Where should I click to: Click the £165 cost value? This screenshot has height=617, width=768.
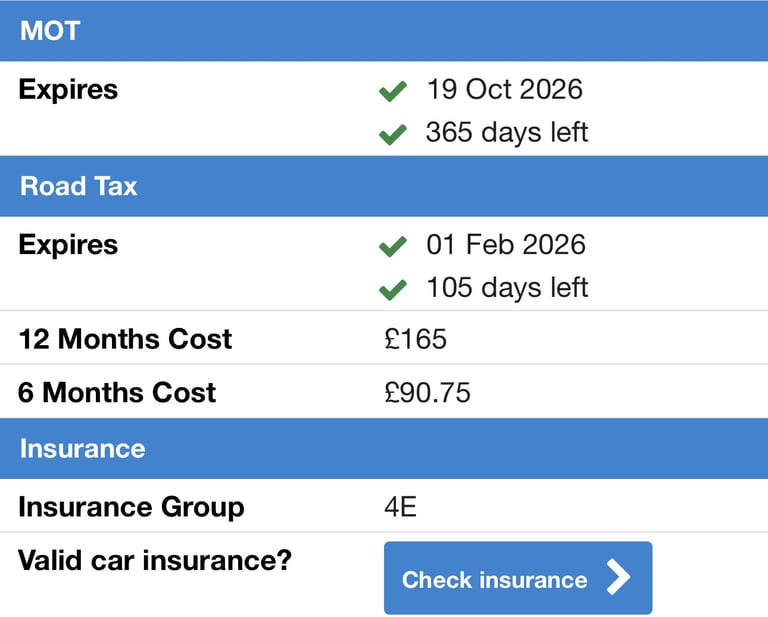[415, 339]
